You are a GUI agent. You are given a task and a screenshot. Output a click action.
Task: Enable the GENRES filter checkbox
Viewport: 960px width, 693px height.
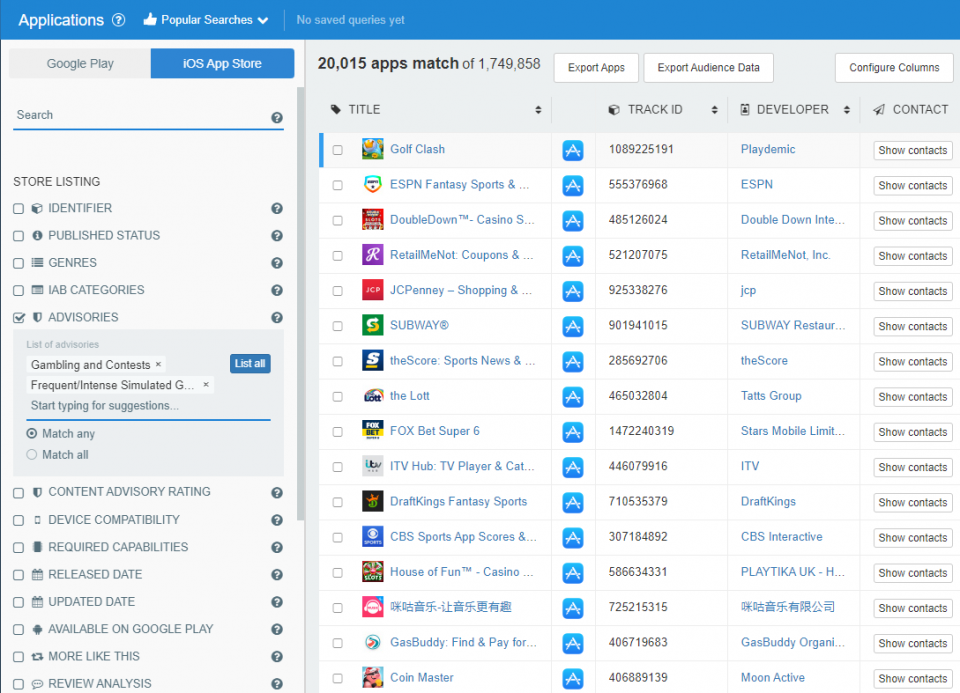pyautogui.click(x=18, y=263)
